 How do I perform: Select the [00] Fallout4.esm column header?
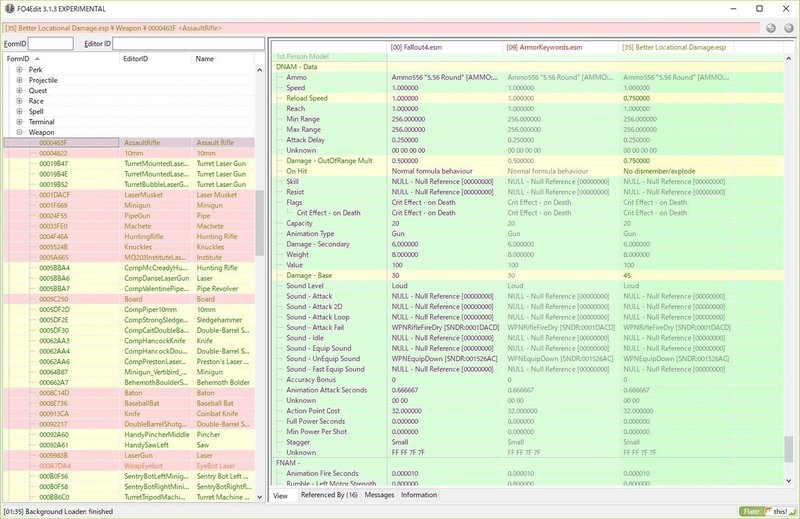coord(445,47)
